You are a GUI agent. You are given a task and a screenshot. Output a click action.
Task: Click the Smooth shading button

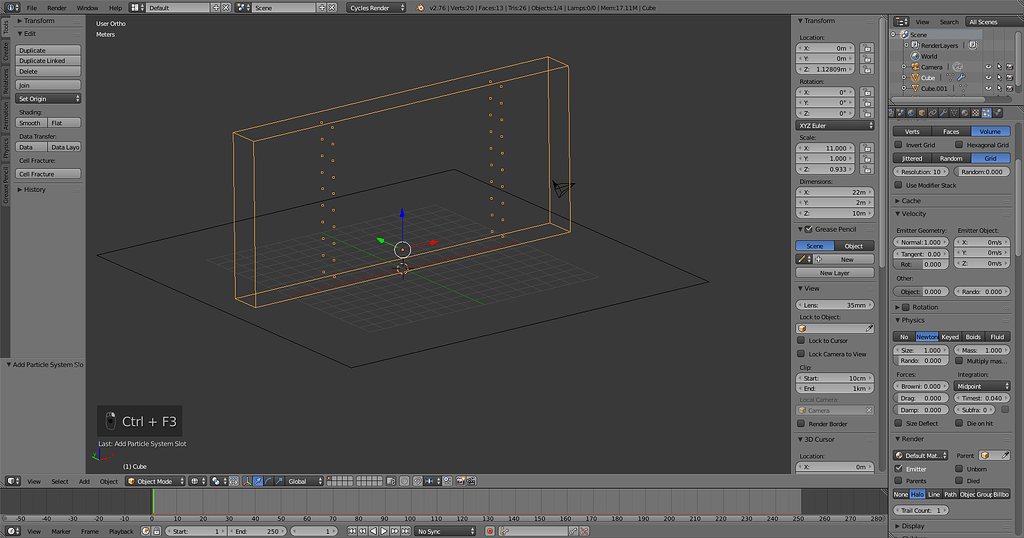click(x=31, y=123)
